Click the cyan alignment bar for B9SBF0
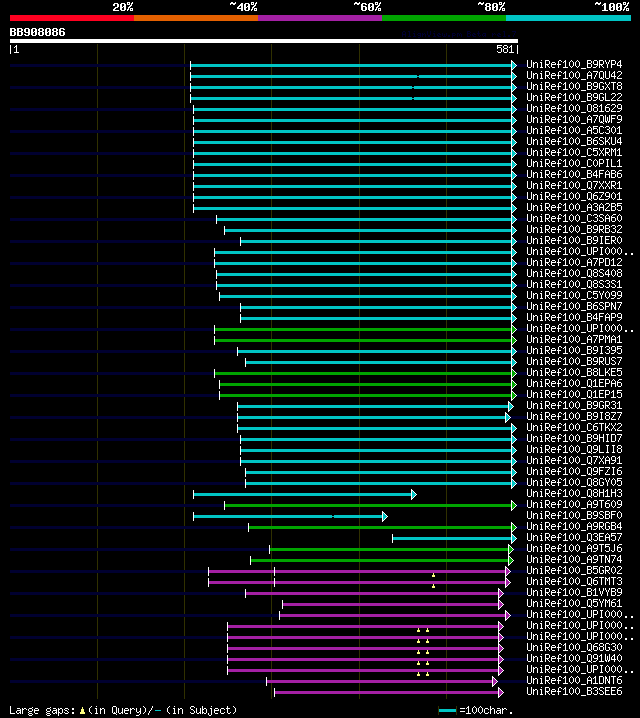 click(x=290, y=517)
